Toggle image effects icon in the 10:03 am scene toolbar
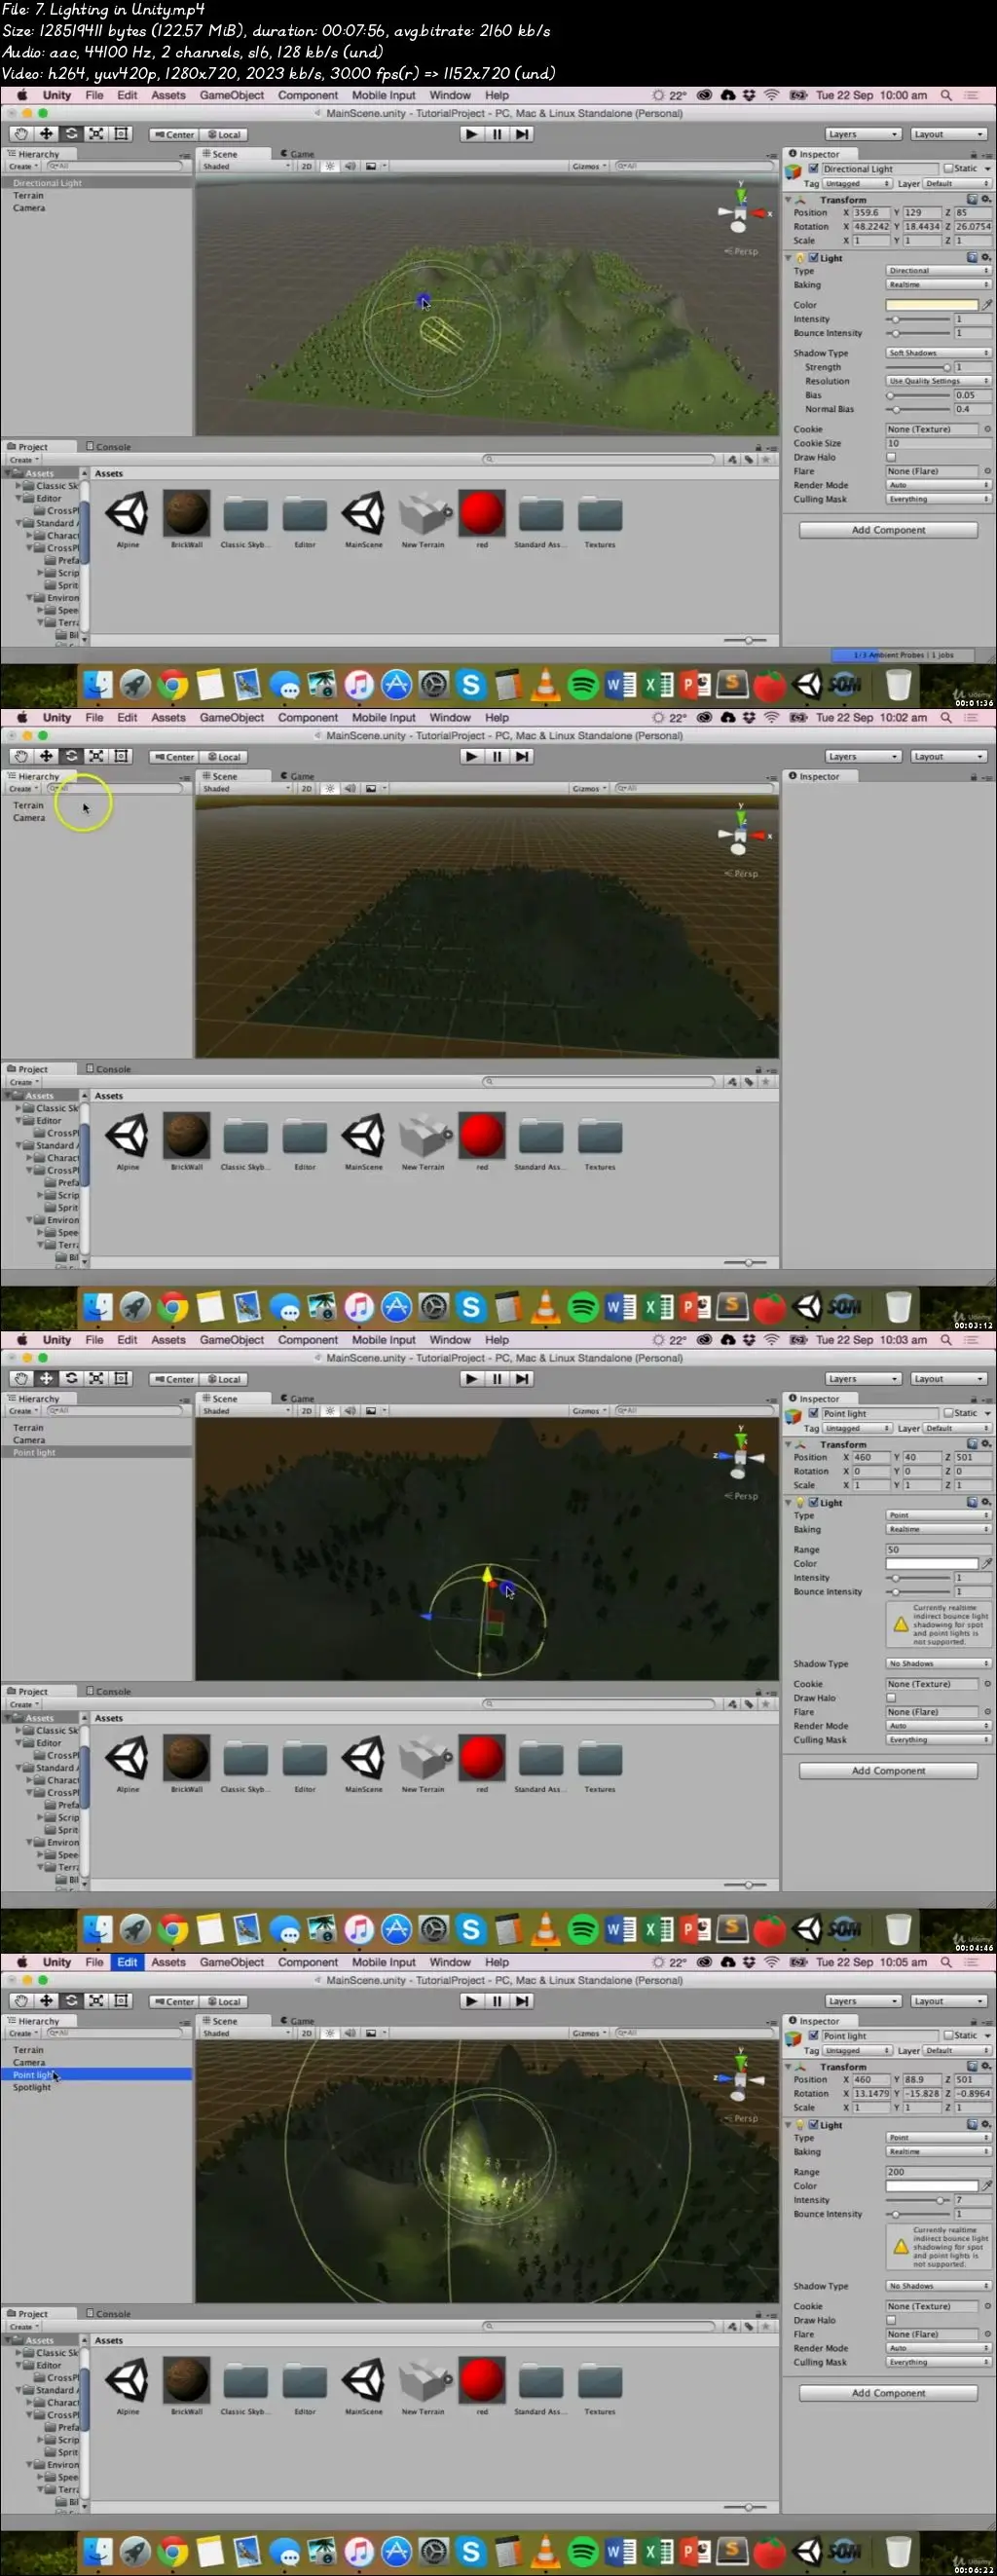Image resolution: width=997 pixels, height=2576 pixels. (x=372, y=1410)
